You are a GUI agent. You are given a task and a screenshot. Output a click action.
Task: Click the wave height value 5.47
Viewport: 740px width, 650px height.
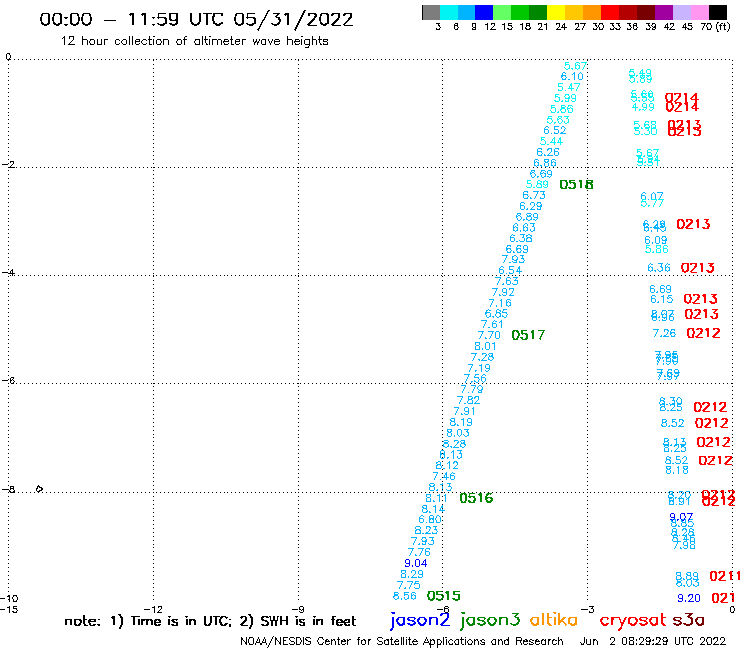pos(569,87)
